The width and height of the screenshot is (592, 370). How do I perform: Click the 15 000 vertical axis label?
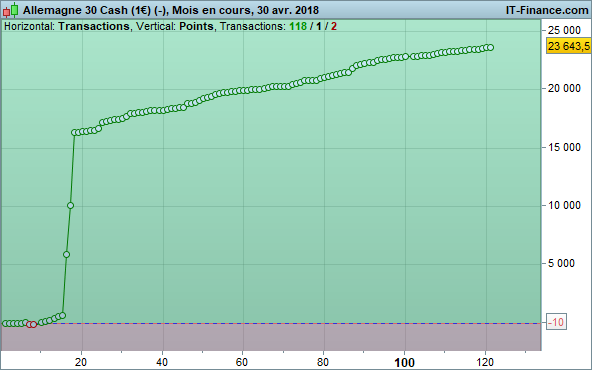coord(564,147)
